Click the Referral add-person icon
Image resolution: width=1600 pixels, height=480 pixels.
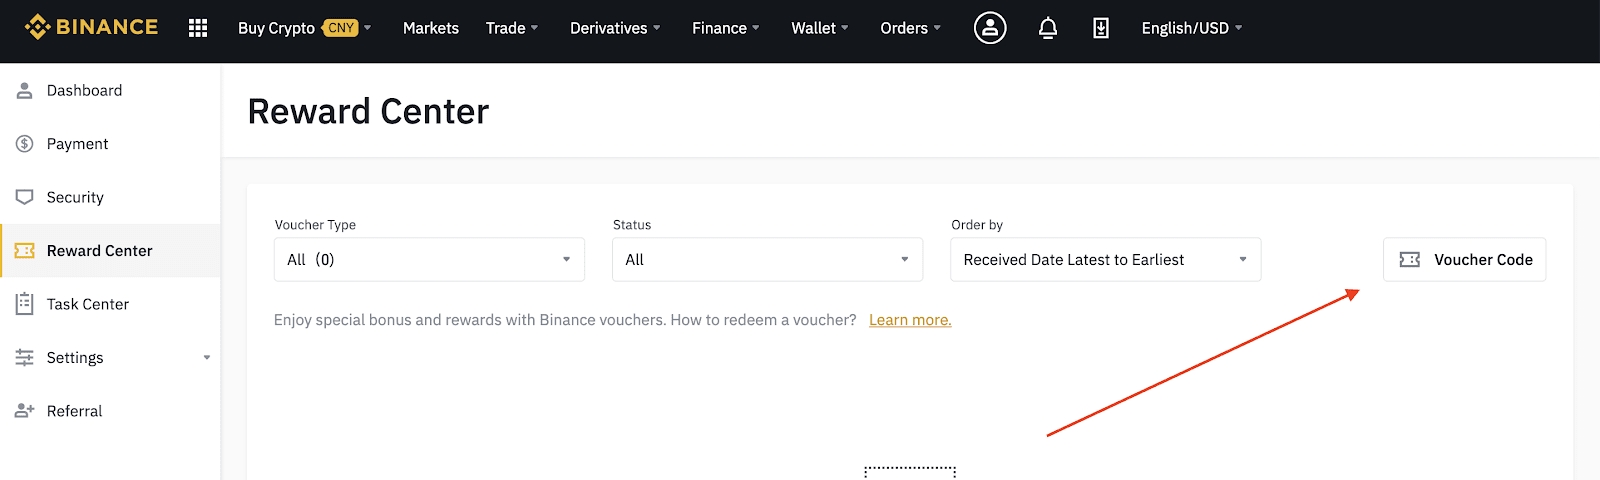25,411
